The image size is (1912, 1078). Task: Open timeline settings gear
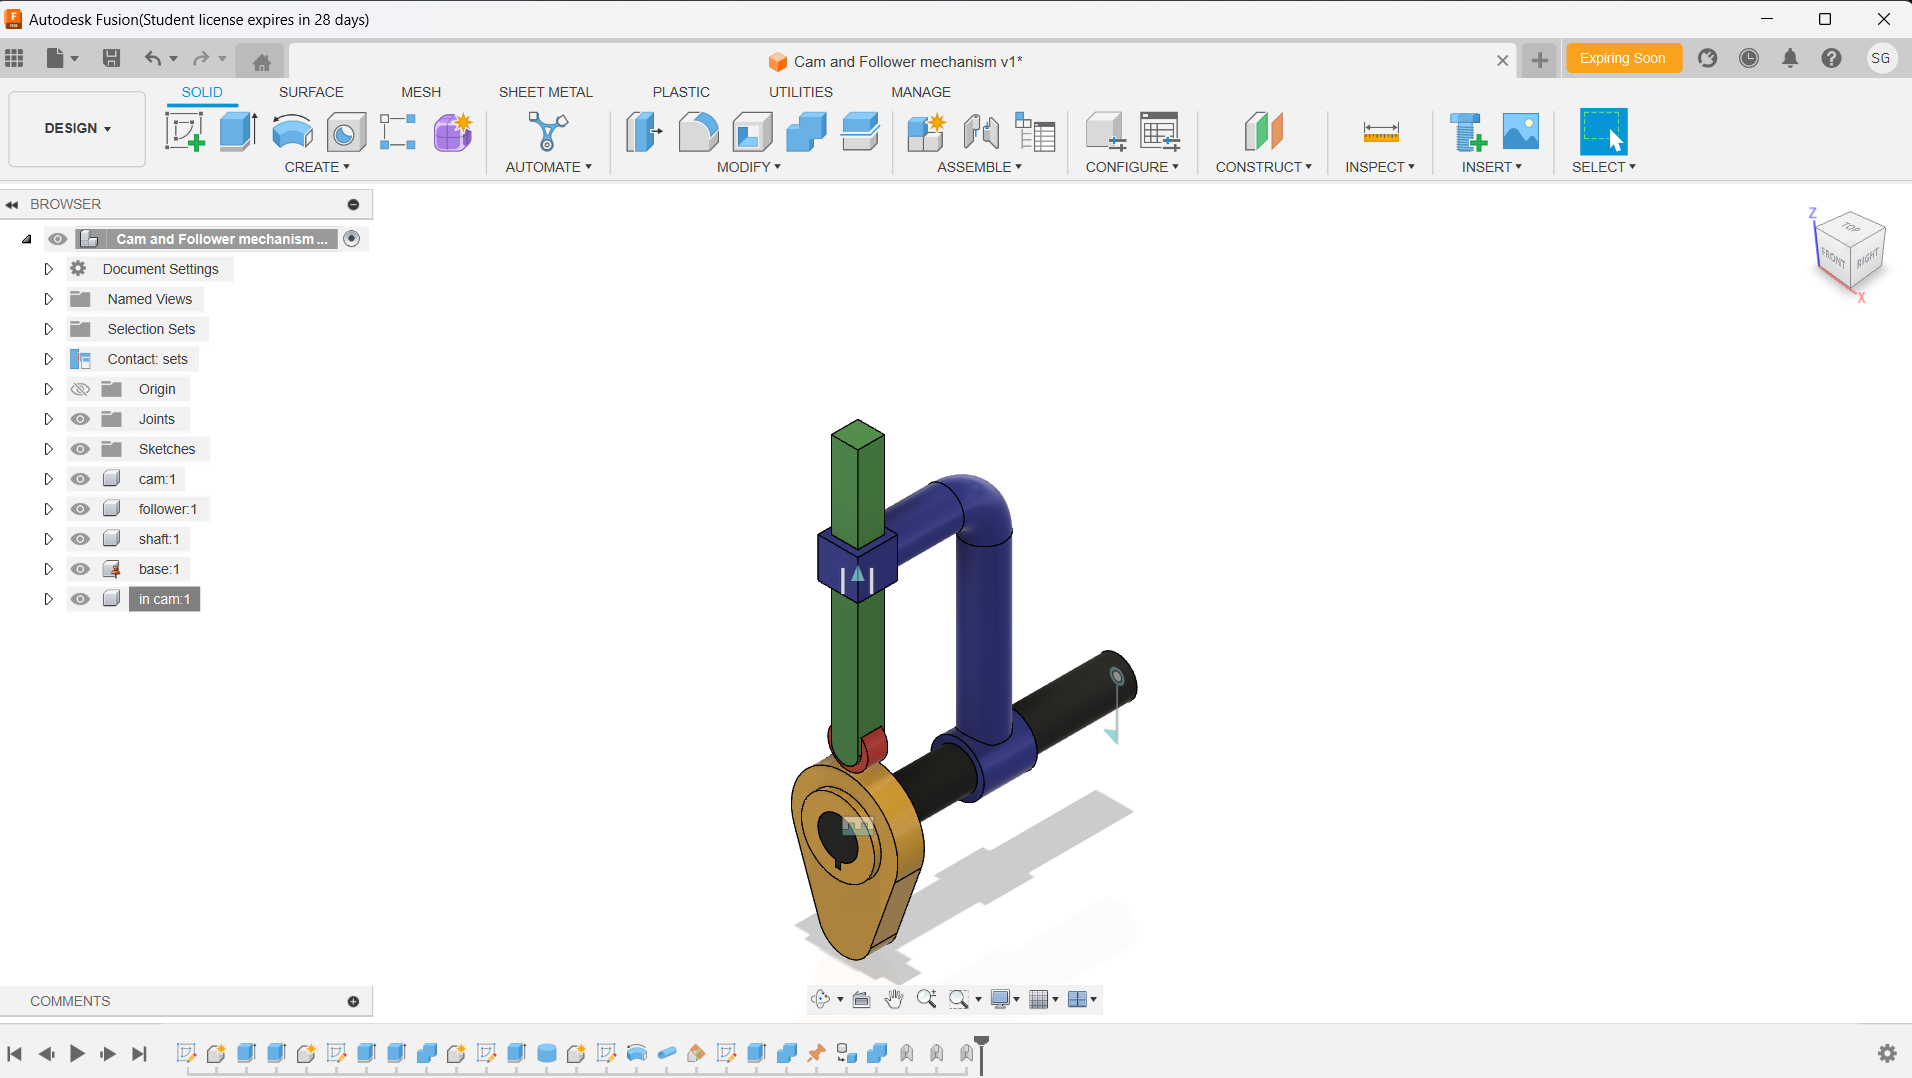point(1887,1053)
